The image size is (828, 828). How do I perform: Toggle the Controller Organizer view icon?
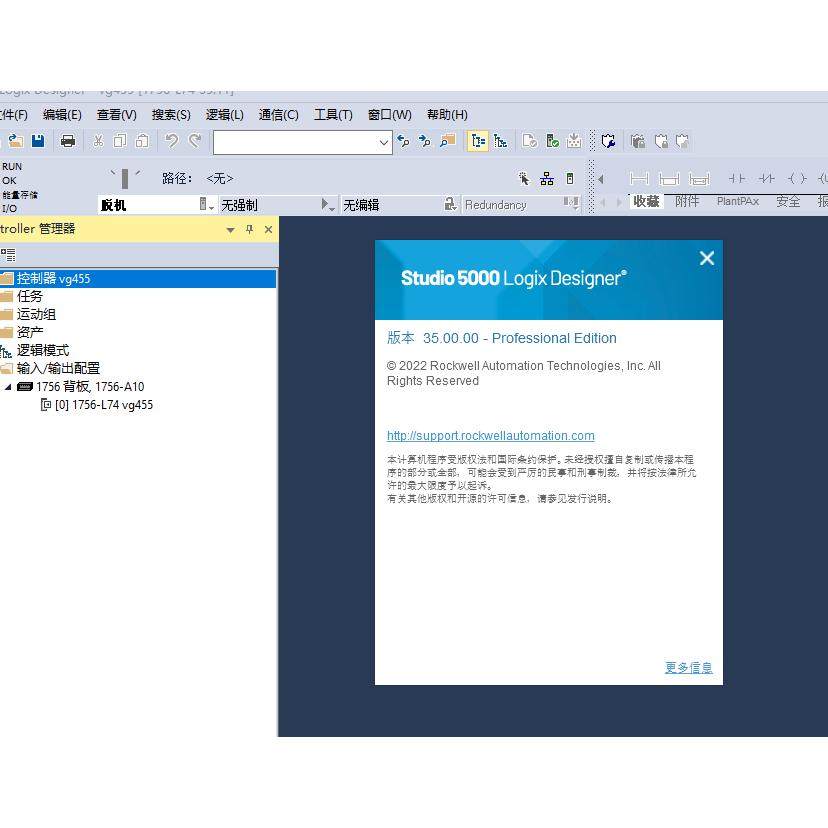[x=478, y=141]
